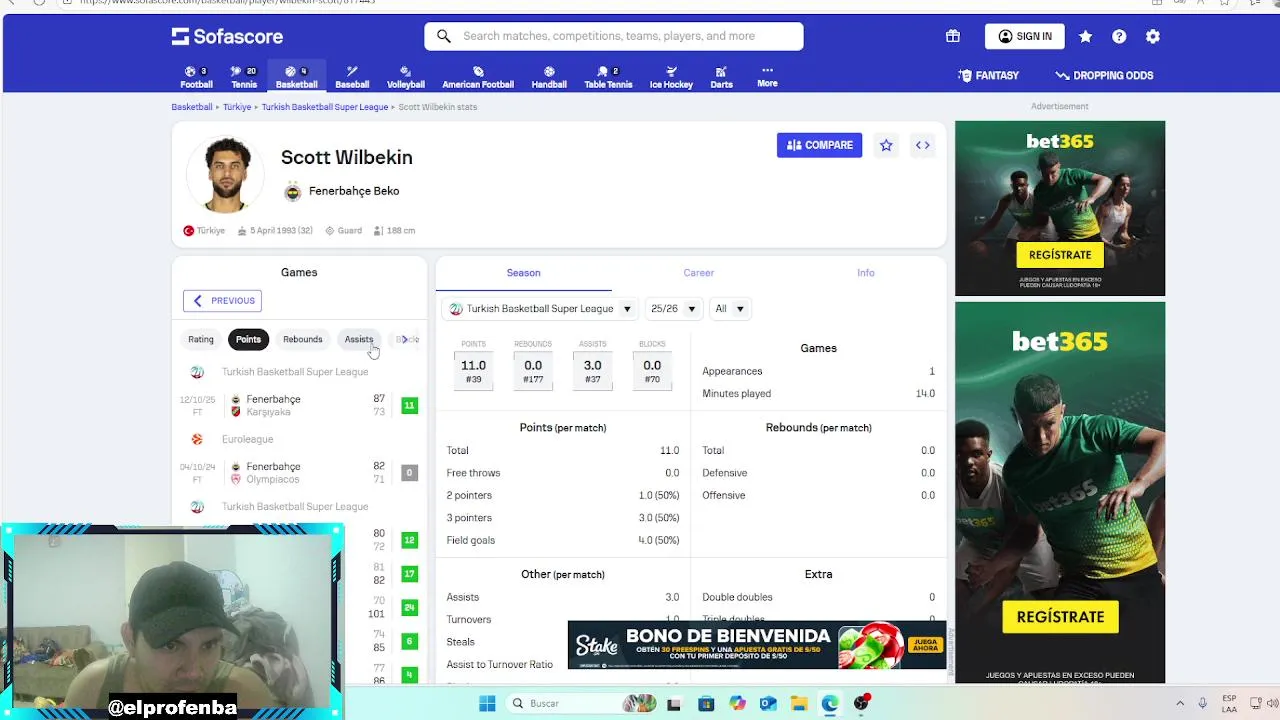Image resolution: width=1280 pixels, height=720 pixels.
Task: Click the PREVIOUS games button
Action: pos(222,301)
